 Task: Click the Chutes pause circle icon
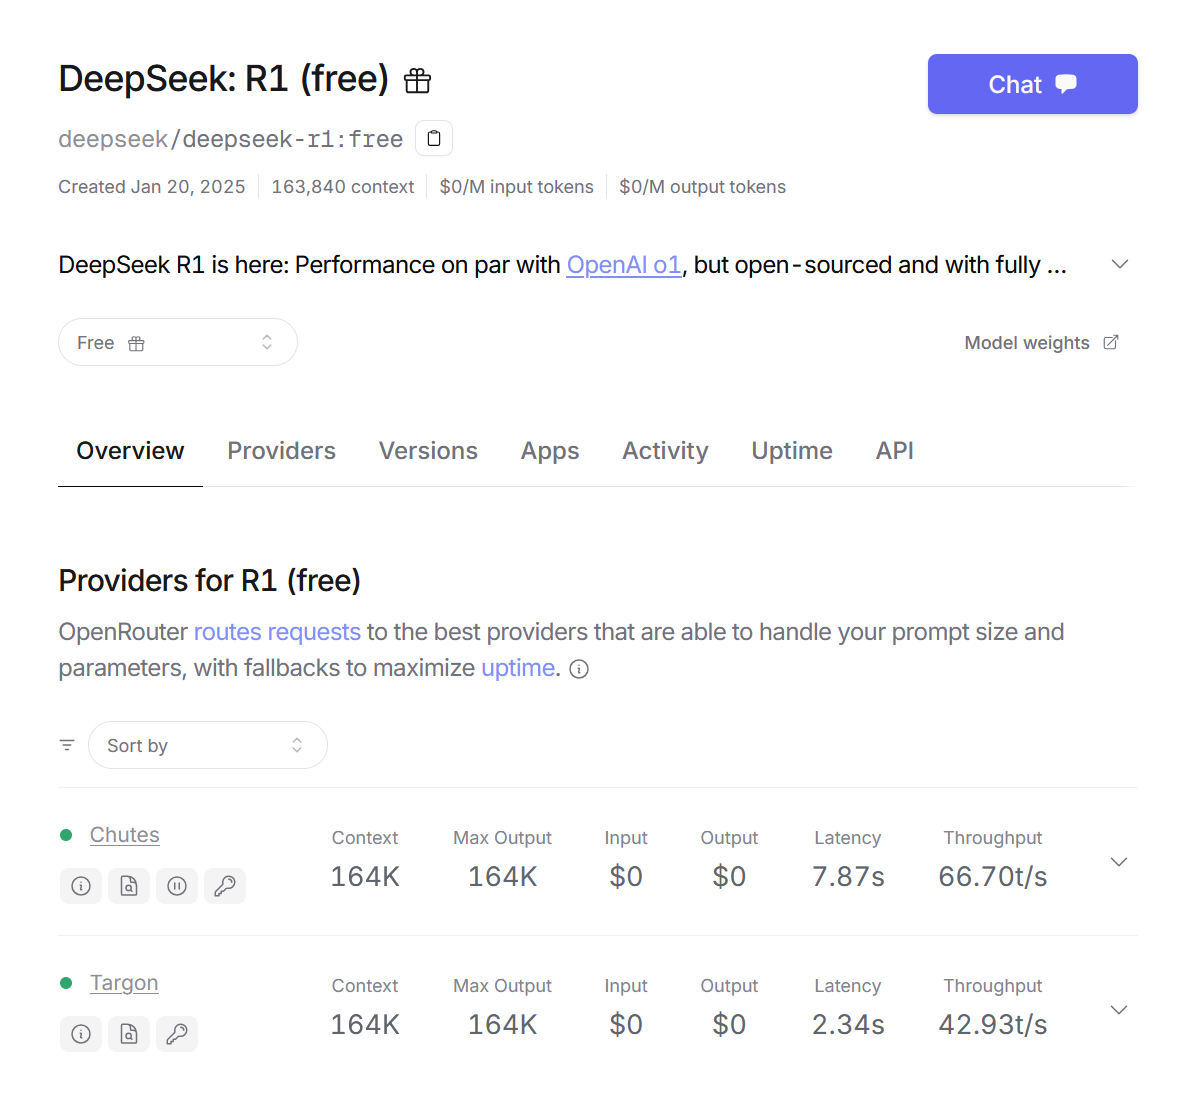(177, 886)
